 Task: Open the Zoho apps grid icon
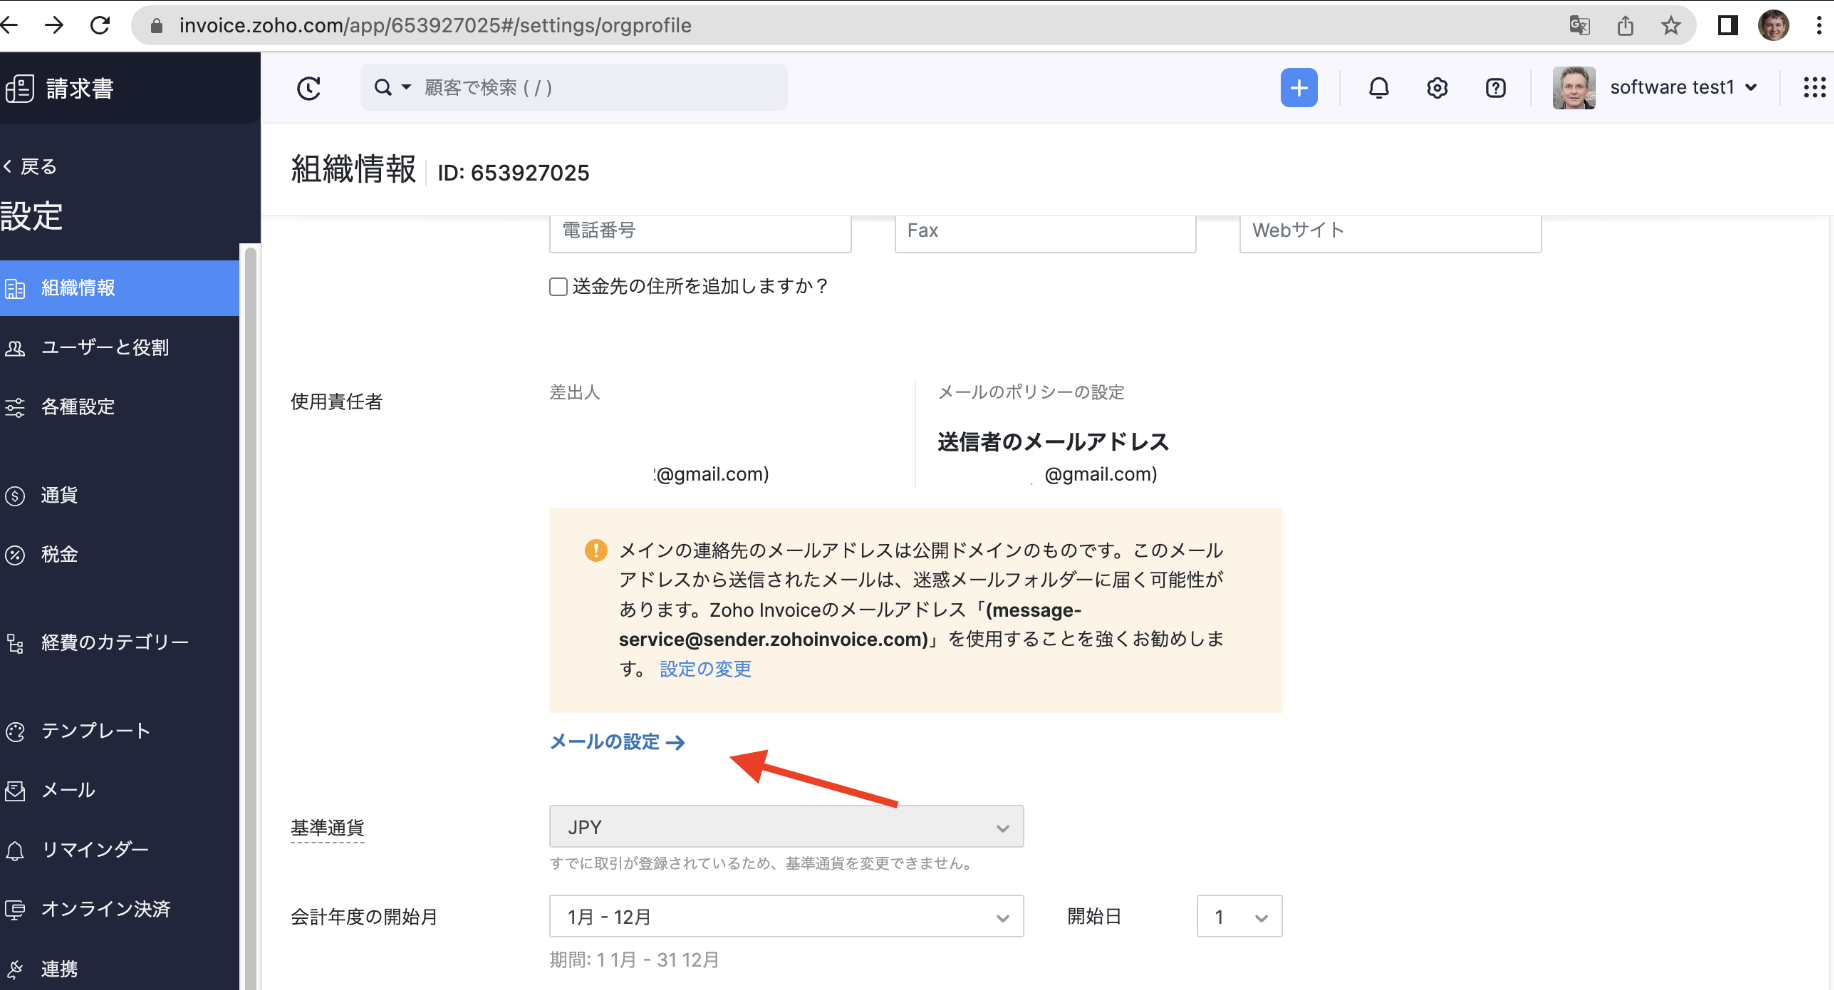point(1814,88)
